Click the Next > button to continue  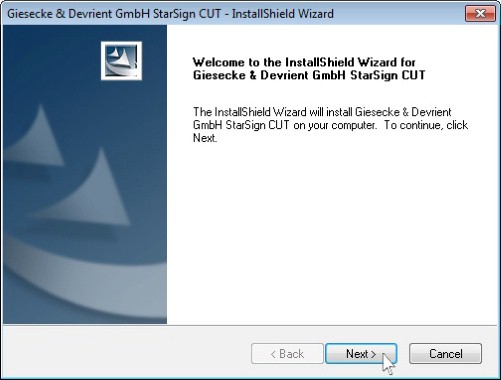click(x=361, y=353)
